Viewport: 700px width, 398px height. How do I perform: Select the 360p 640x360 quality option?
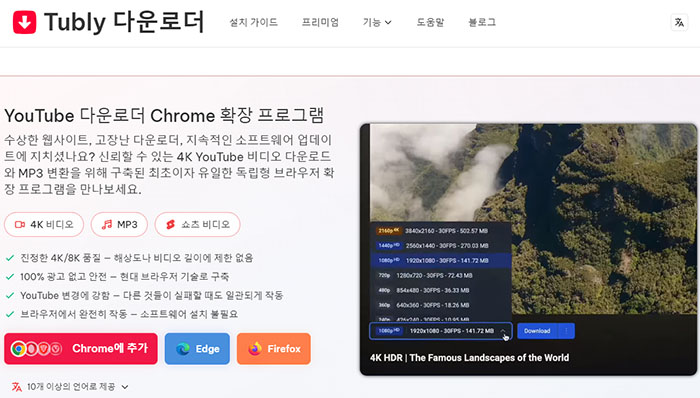click(441, 305)
